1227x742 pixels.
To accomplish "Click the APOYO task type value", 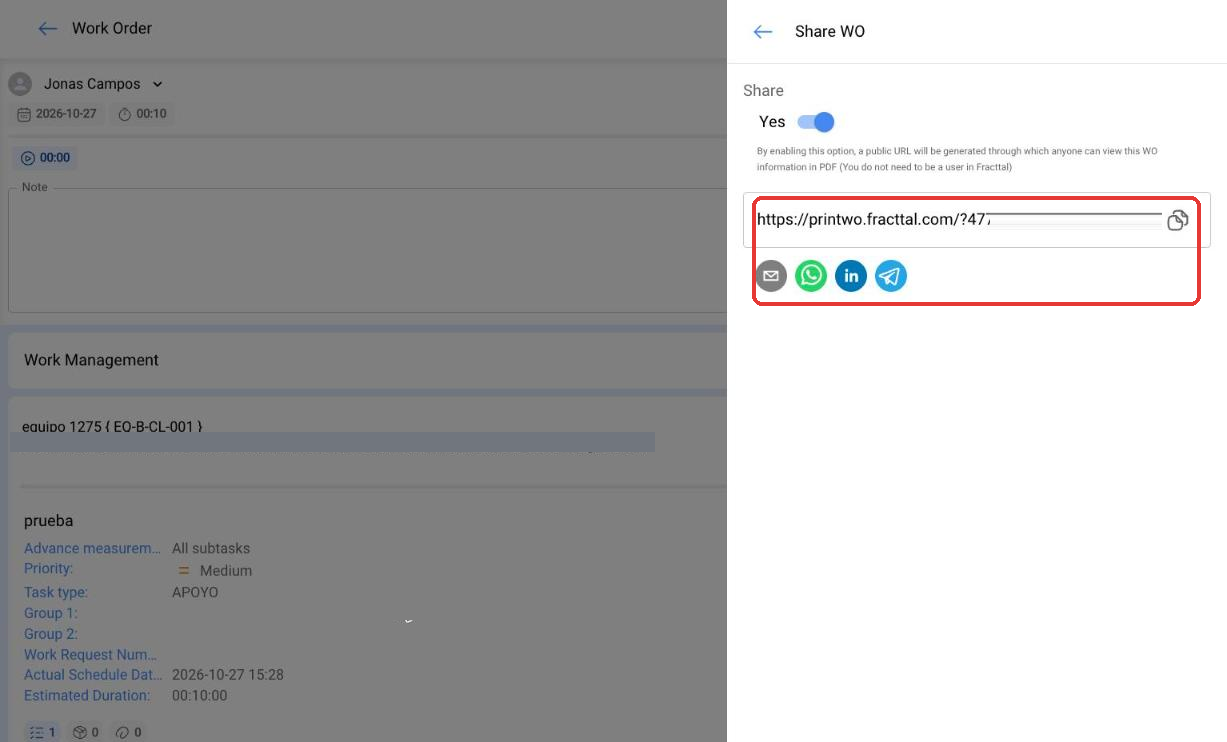I will pos(195,592).
